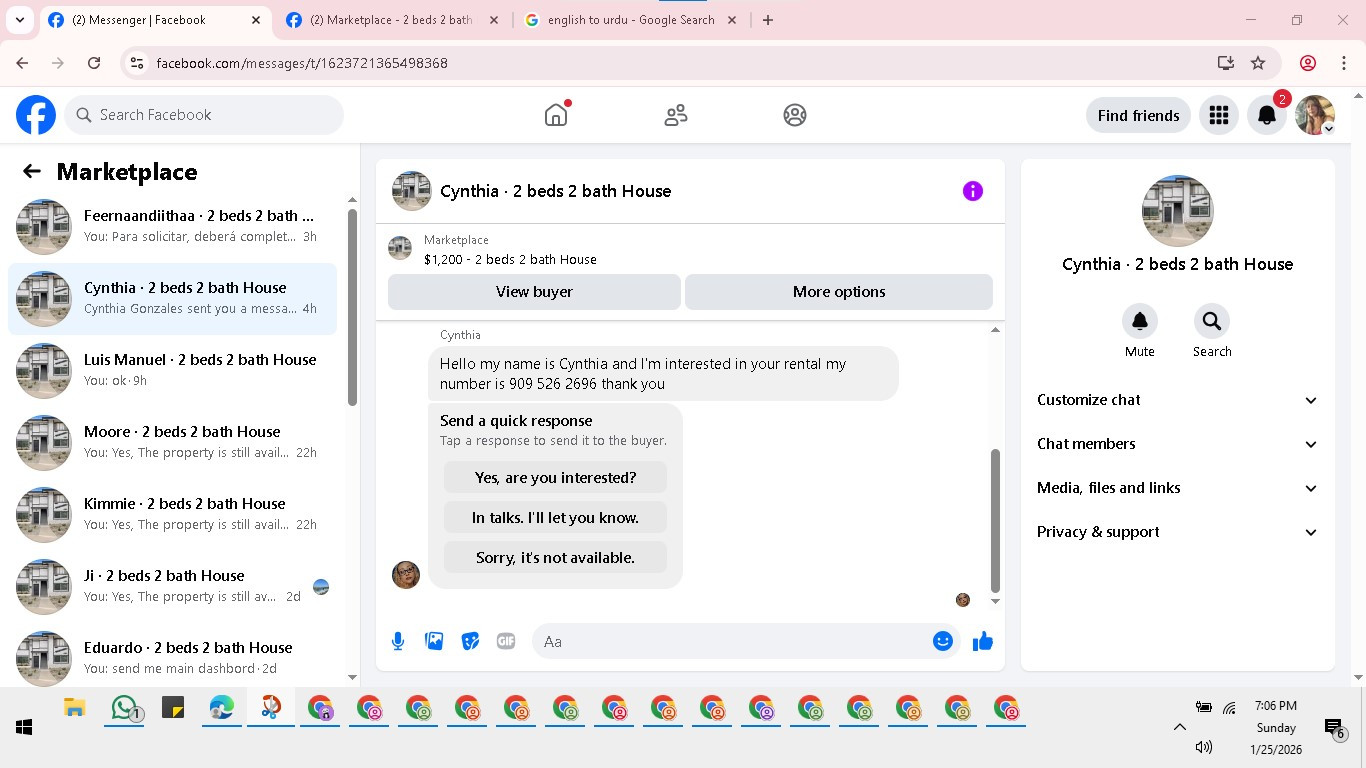Click the browser address bar URL
Viewport: 1366px width, 768px height.
pyautogui.click(x=302, y=63)
